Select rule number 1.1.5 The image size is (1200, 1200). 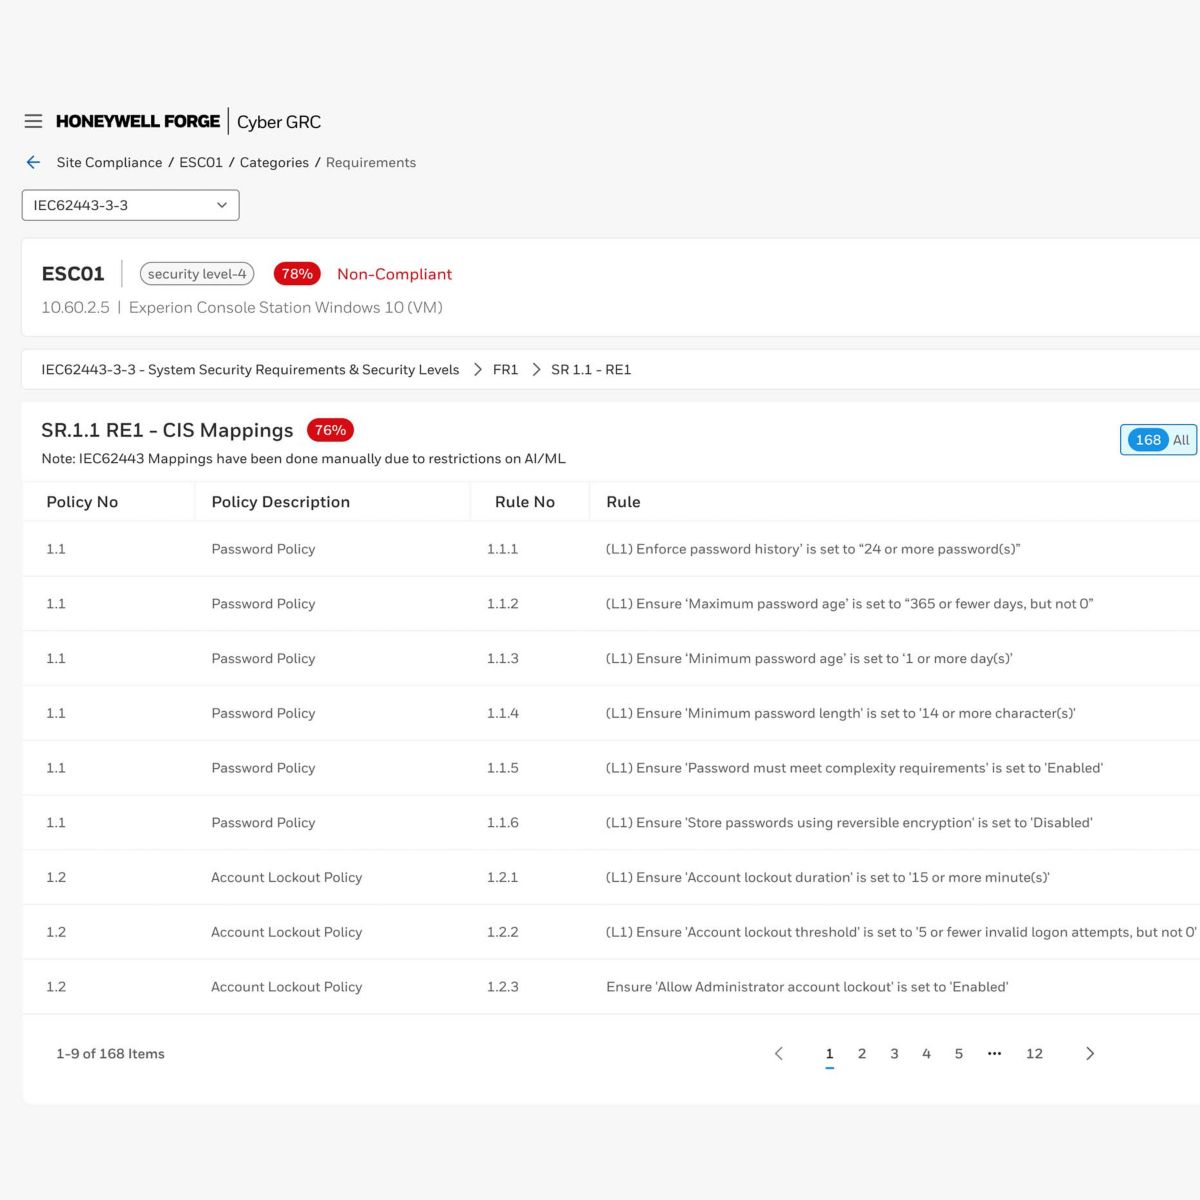(x=502, y=768)
